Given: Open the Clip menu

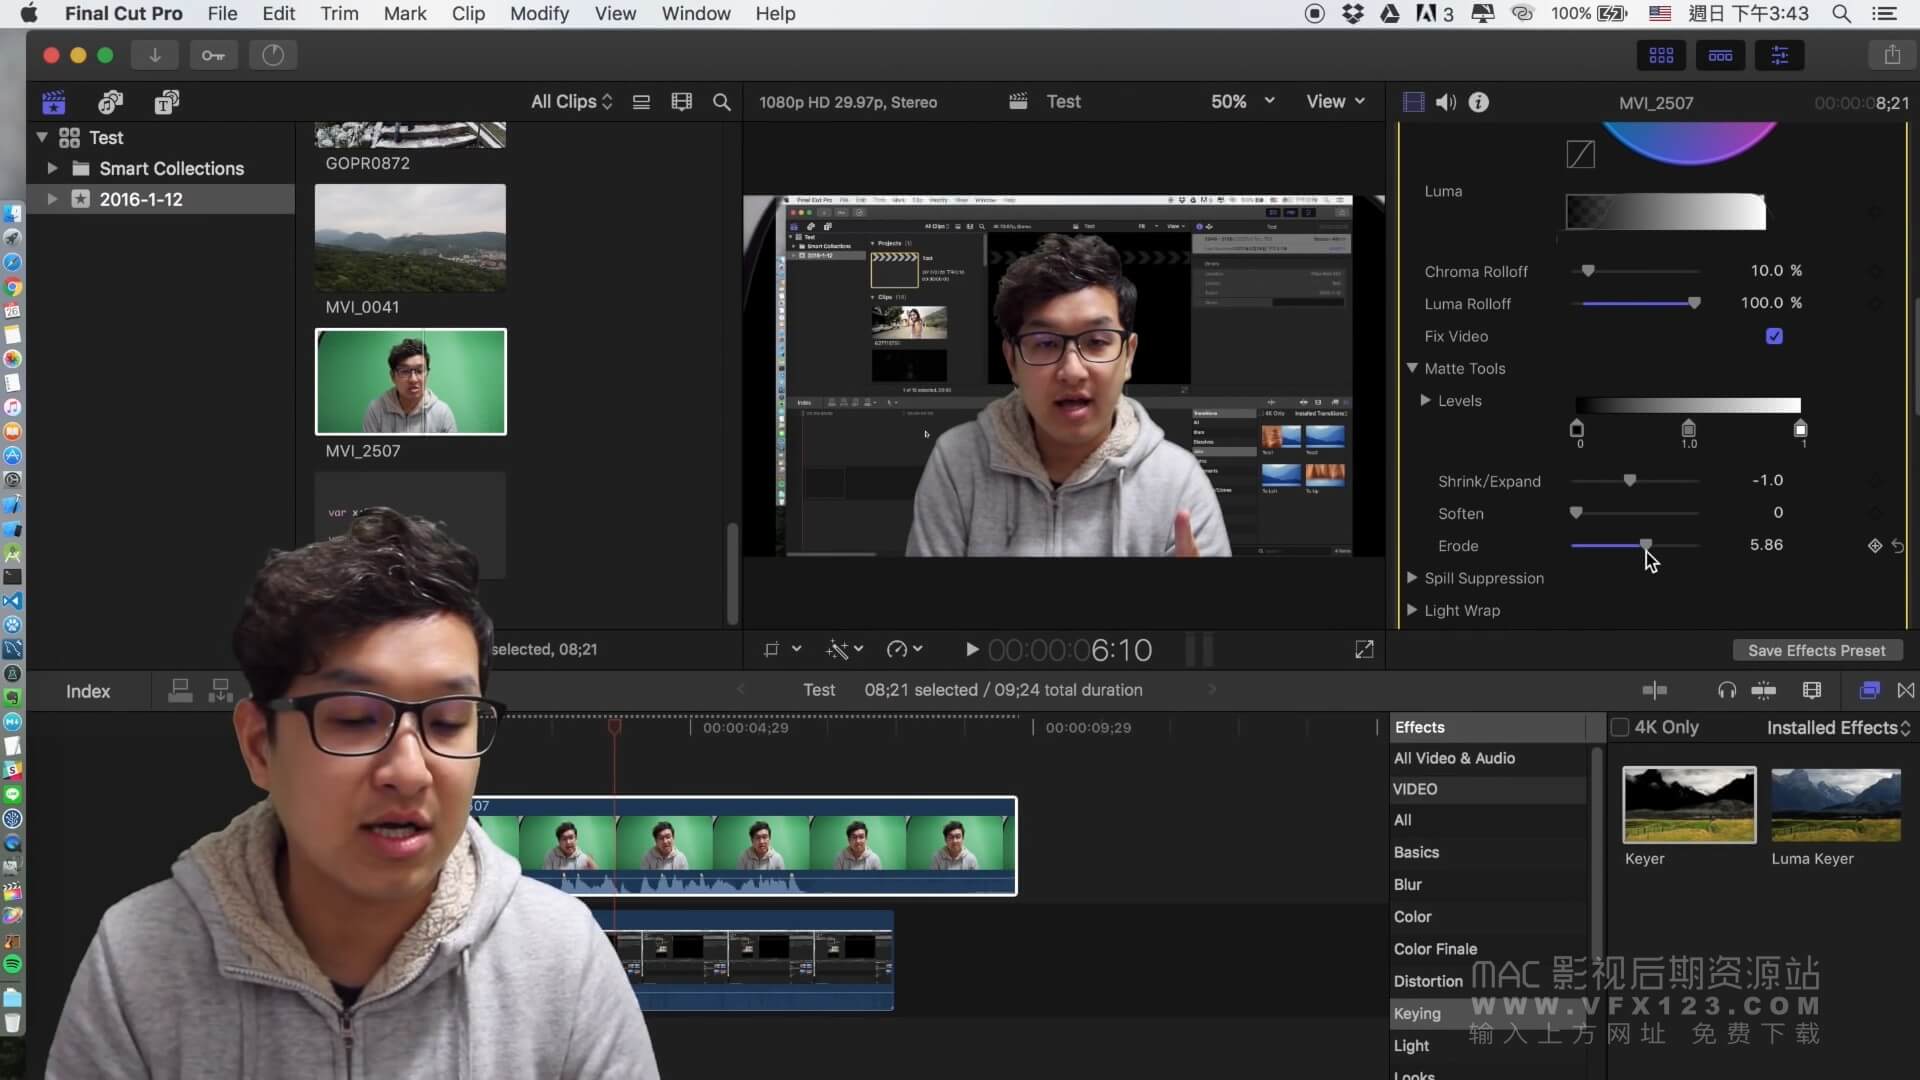Looking at the screenshot, I should pos(468,14).
